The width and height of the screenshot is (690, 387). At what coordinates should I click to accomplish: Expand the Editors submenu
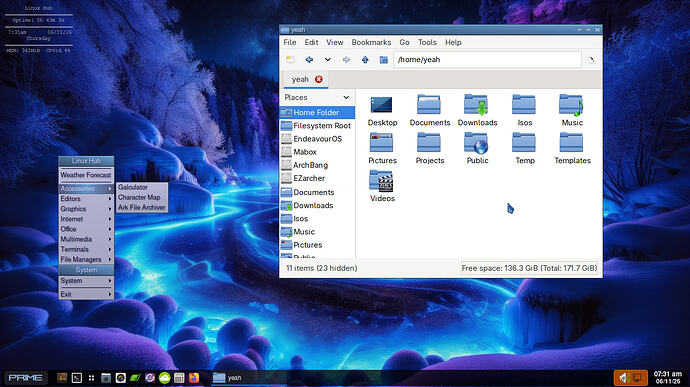pos(86,199)
